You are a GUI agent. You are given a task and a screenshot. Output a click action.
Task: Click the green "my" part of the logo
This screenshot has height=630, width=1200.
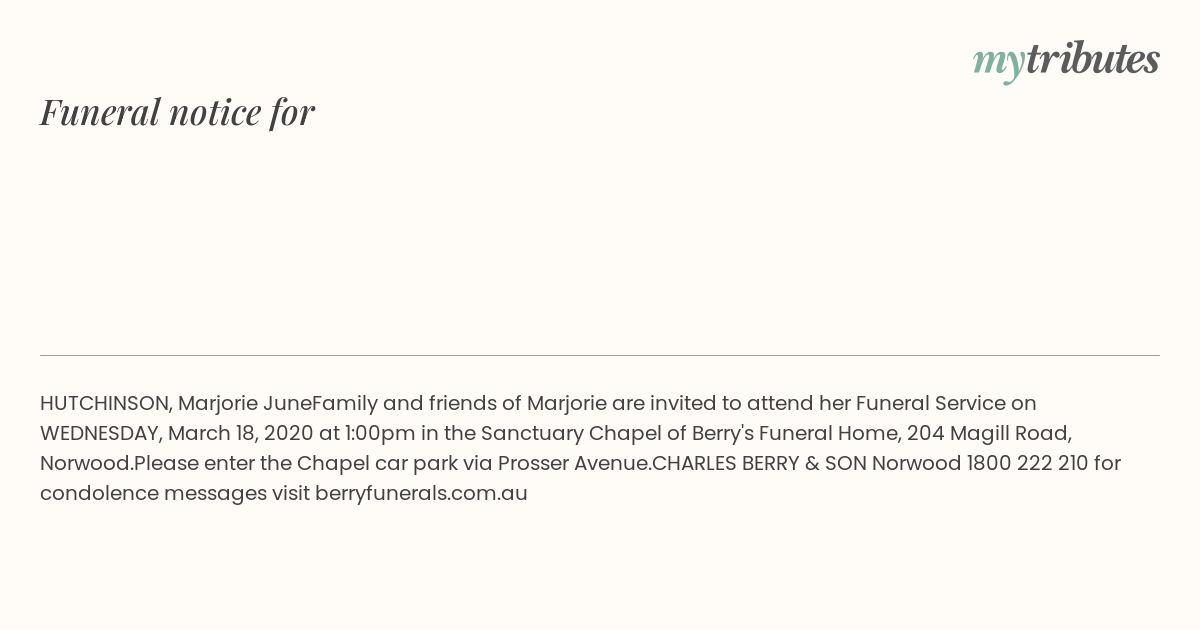point(999,63)
